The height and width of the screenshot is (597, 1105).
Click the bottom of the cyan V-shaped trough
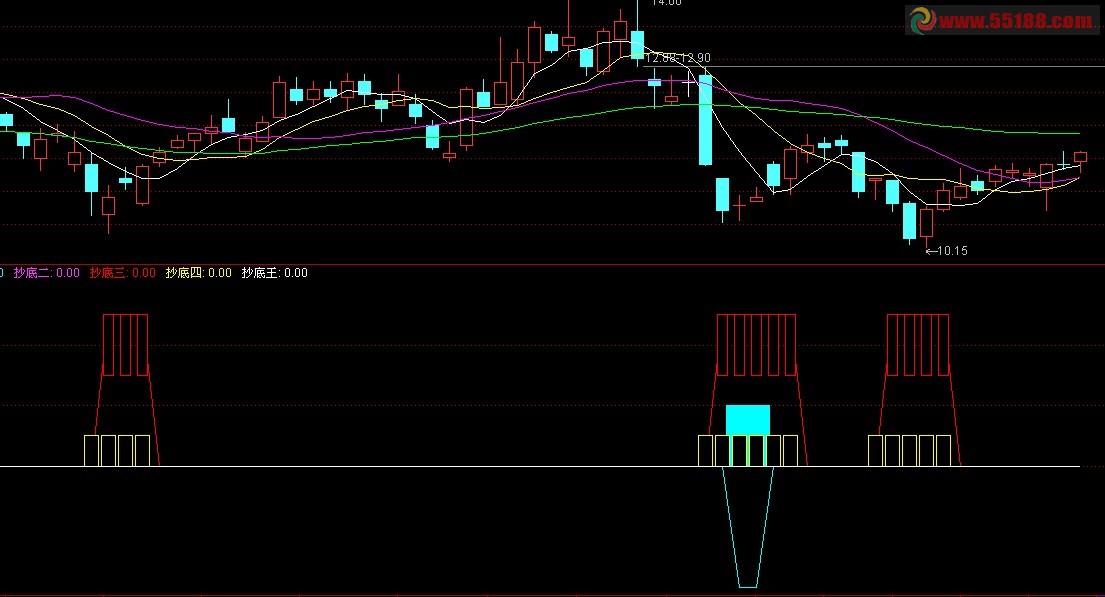pos(748,586)
